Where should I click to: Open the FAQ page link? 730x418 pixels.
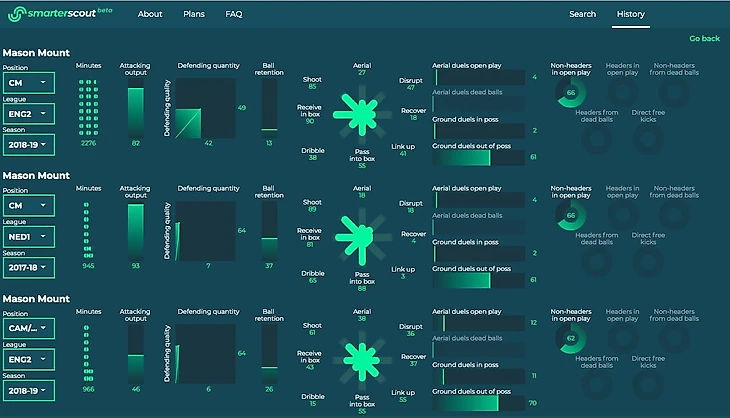point(234,14)
